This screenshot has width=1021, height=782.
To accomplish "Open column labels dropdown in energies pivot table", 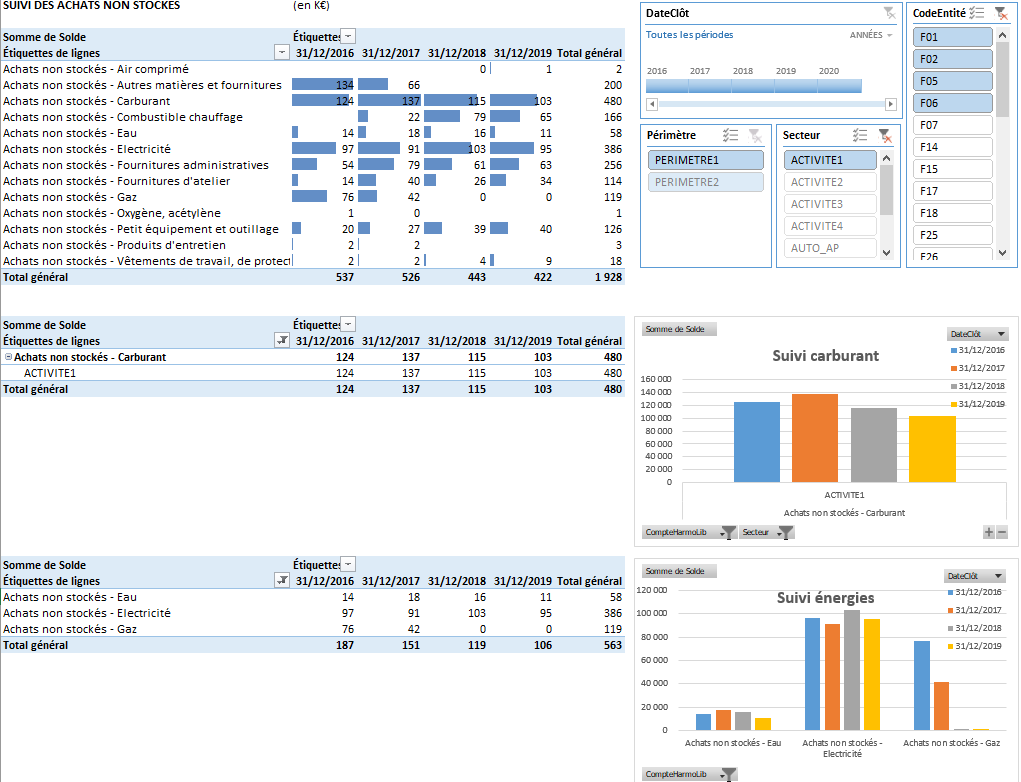I will click(348, 565).
